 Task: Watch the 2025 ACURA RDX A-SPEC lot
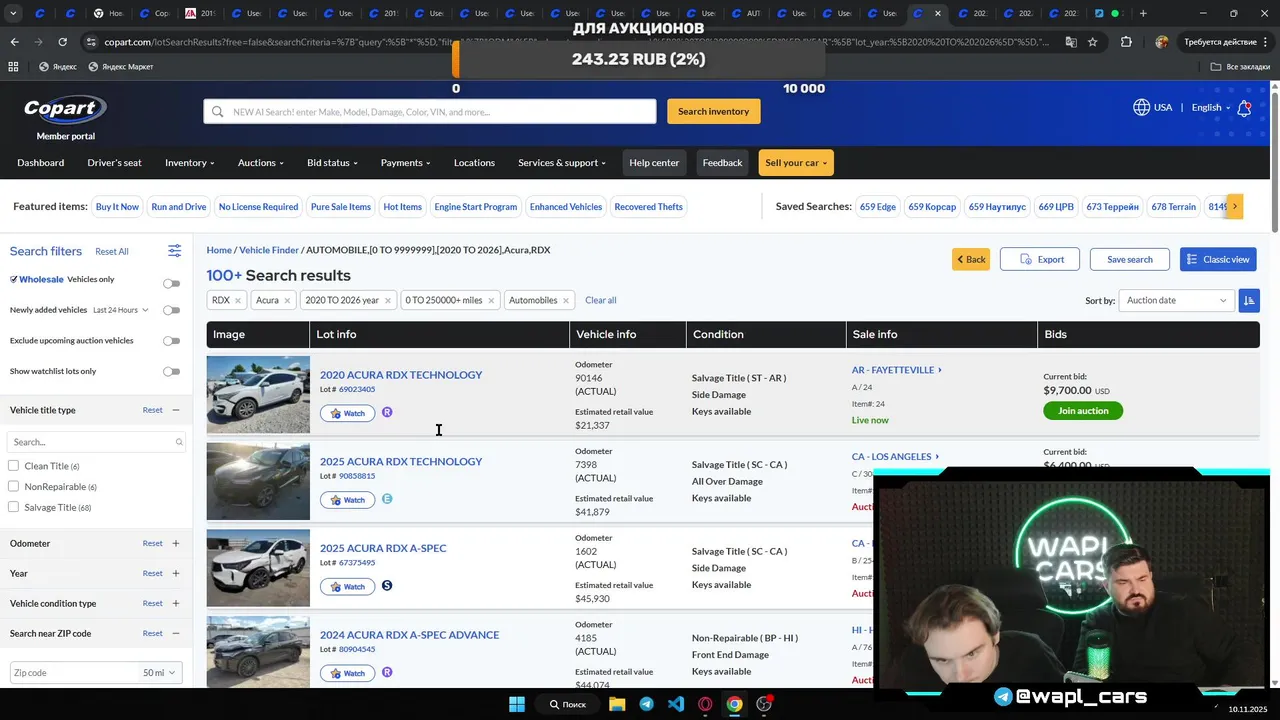pos(347,587)
